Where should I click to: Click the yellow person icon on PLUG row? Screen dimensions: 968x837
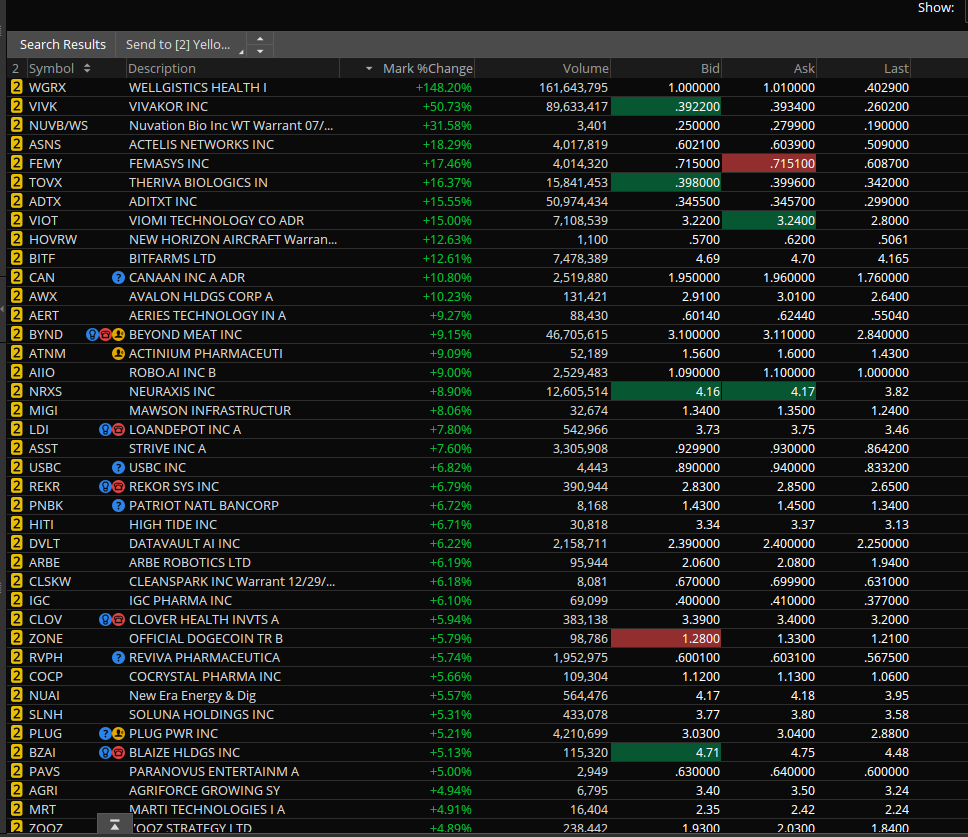coord(119,734)
